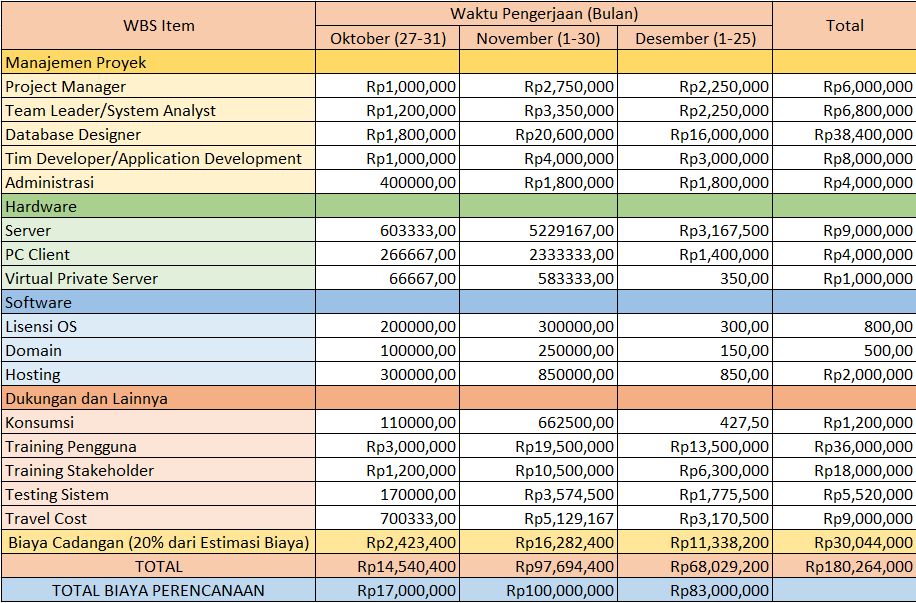The height and width of the screenshot is (603, 916).
Task: Select the Manajemen Proyek section row label
Action: click(158, 62)
